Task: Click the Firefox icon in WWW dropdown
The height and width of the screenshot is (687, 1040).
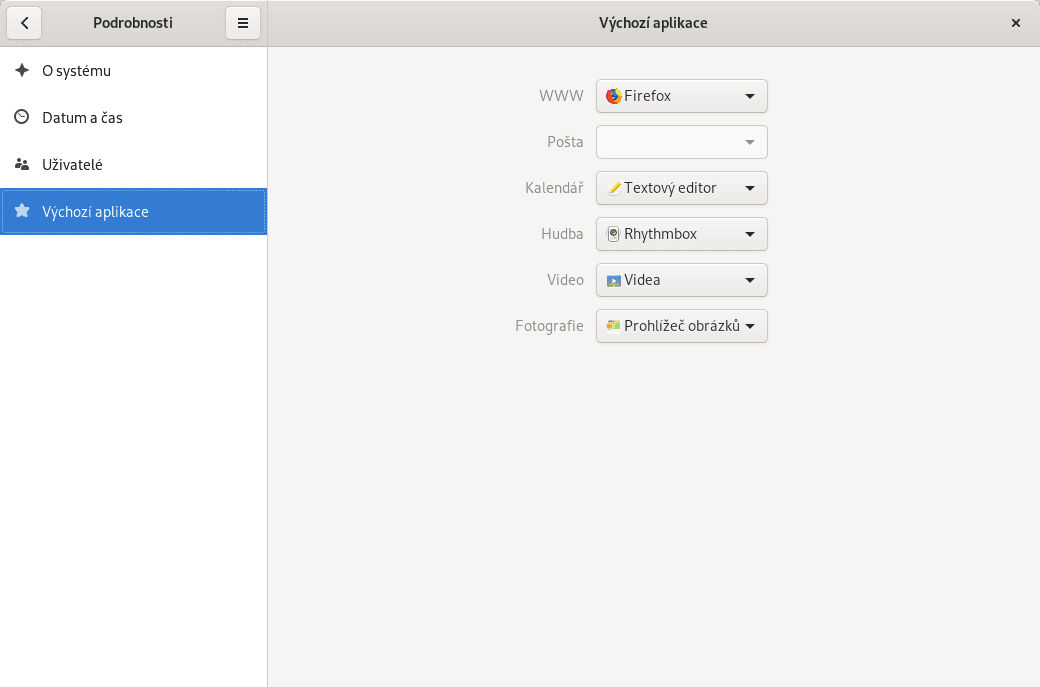Action: point(614,96)
